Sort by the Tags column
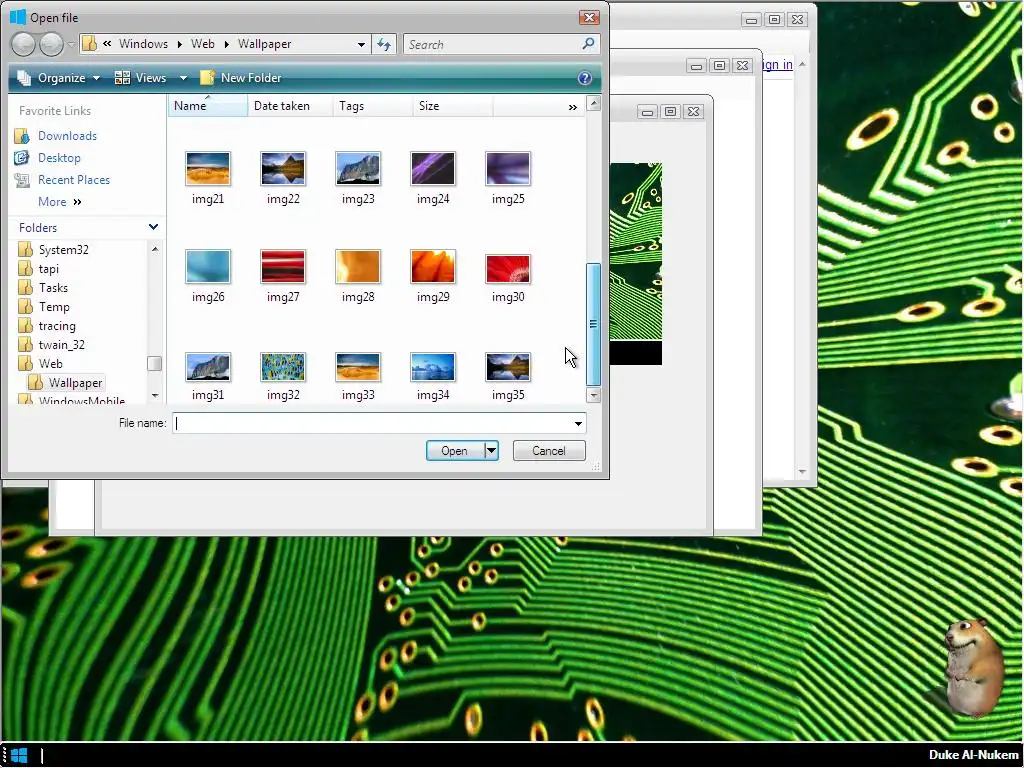The width and height of the screenshot is (1024, 768). [x=373, y=106]
